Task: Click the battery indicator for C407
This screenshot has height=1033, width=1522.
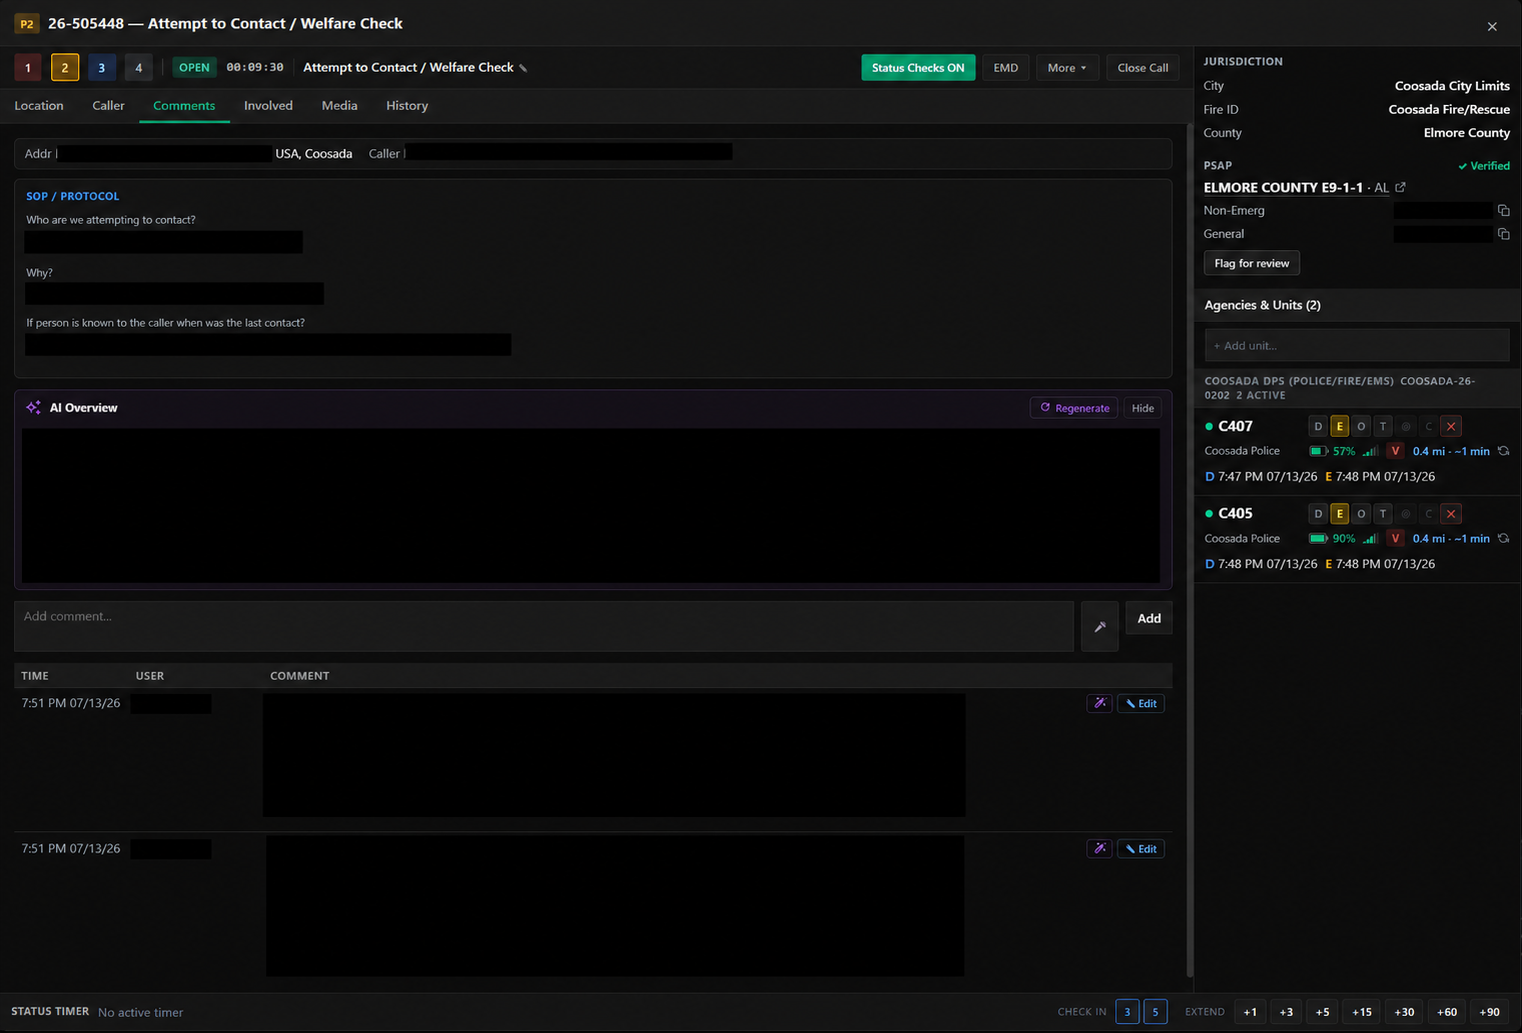Action: pyautogui.click(x=1332, y=451)
